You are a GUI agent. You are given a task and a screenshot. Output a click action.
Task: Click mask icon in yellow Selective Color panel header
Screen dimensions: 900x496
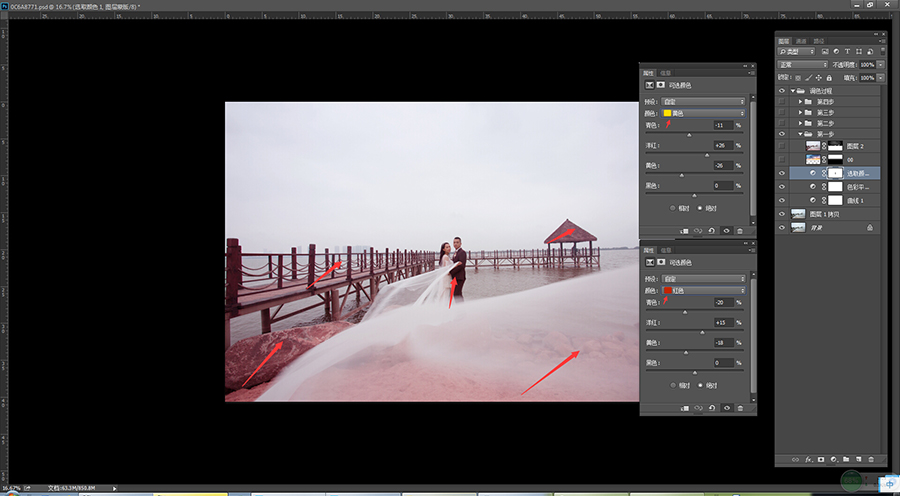pyautogui.click(x=661, y=85)
